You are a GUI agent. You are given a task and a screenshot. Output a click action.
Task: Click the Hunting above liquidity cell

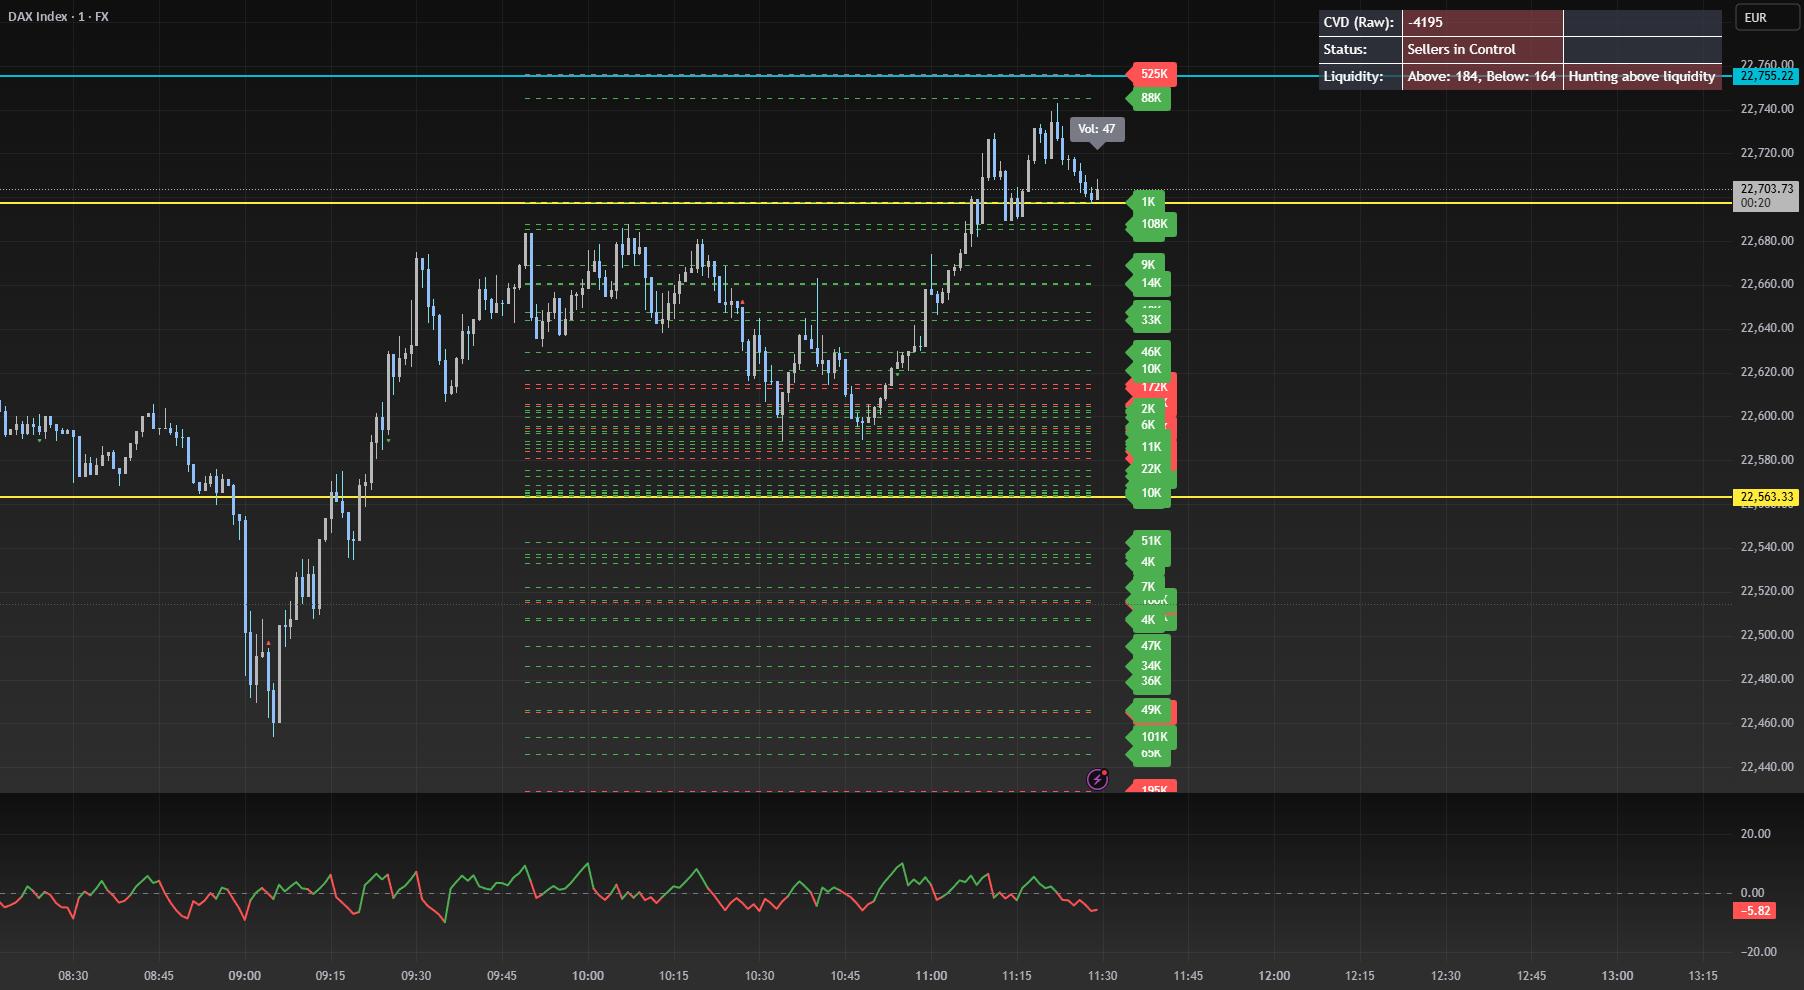point(1641,76)
